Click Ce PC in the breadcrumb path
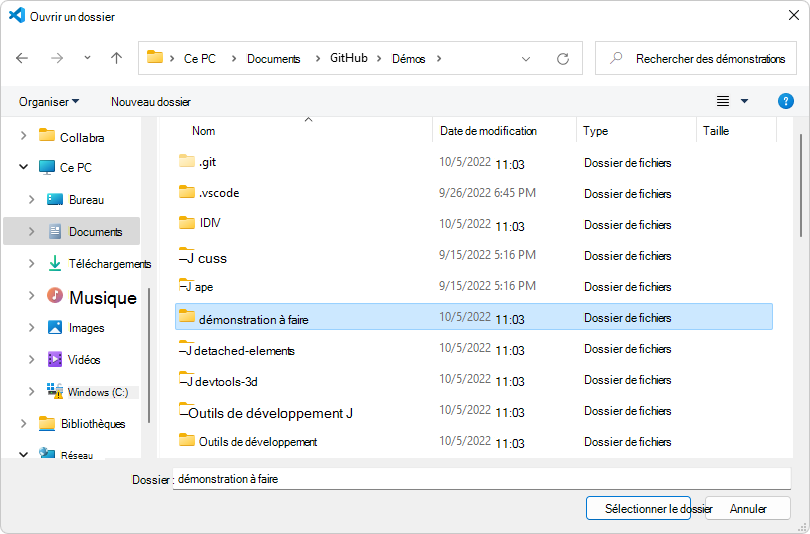This screenshot has height=534, width=810. tap(199, 58)
